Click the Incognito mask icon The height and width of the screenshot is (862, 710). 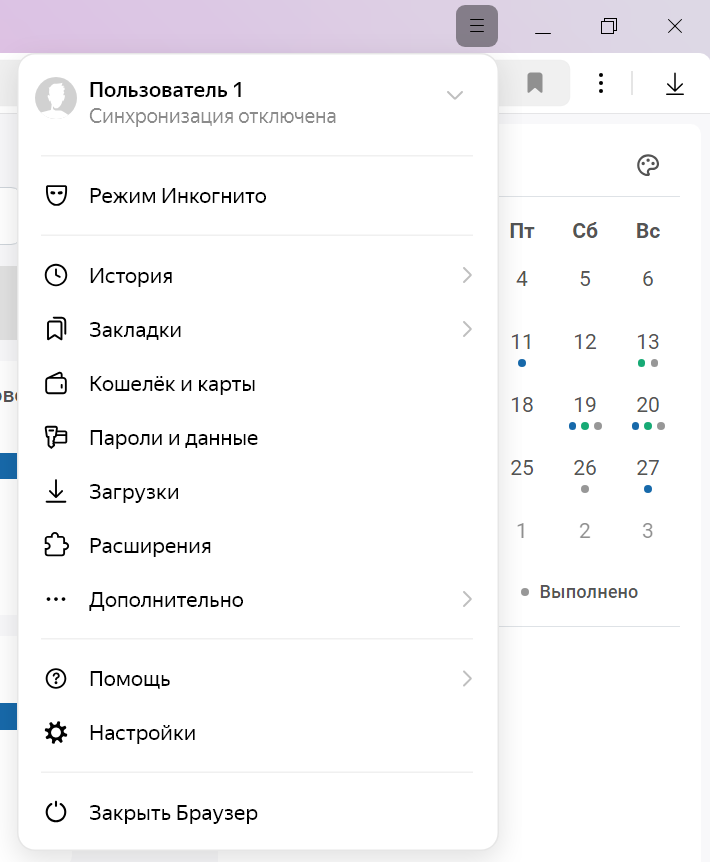pos(57,196)
